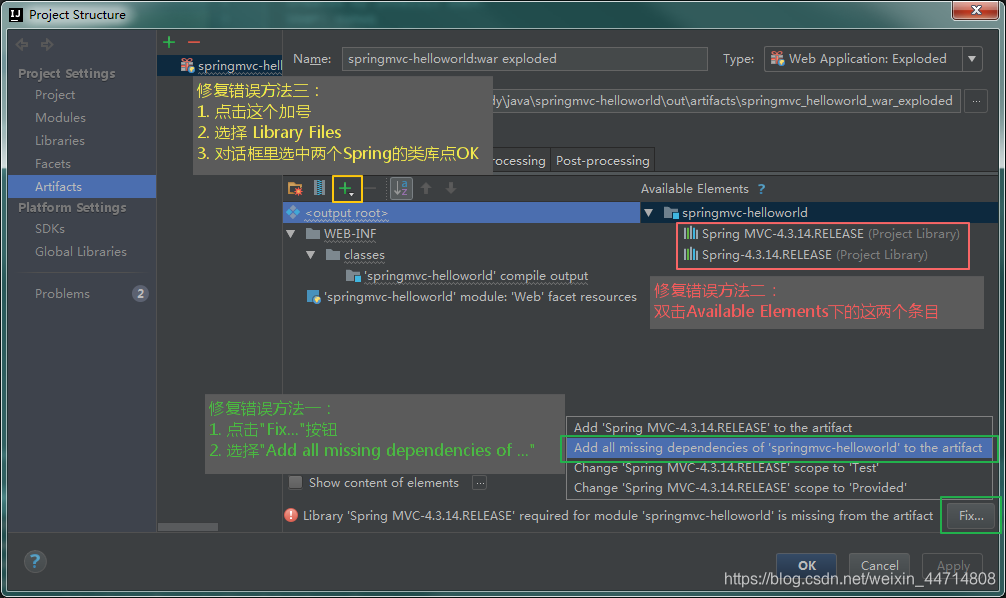Choose Change scope to 'Provided' option
The height and width of the screenshot is (598, 1006).
click(779, 488)
